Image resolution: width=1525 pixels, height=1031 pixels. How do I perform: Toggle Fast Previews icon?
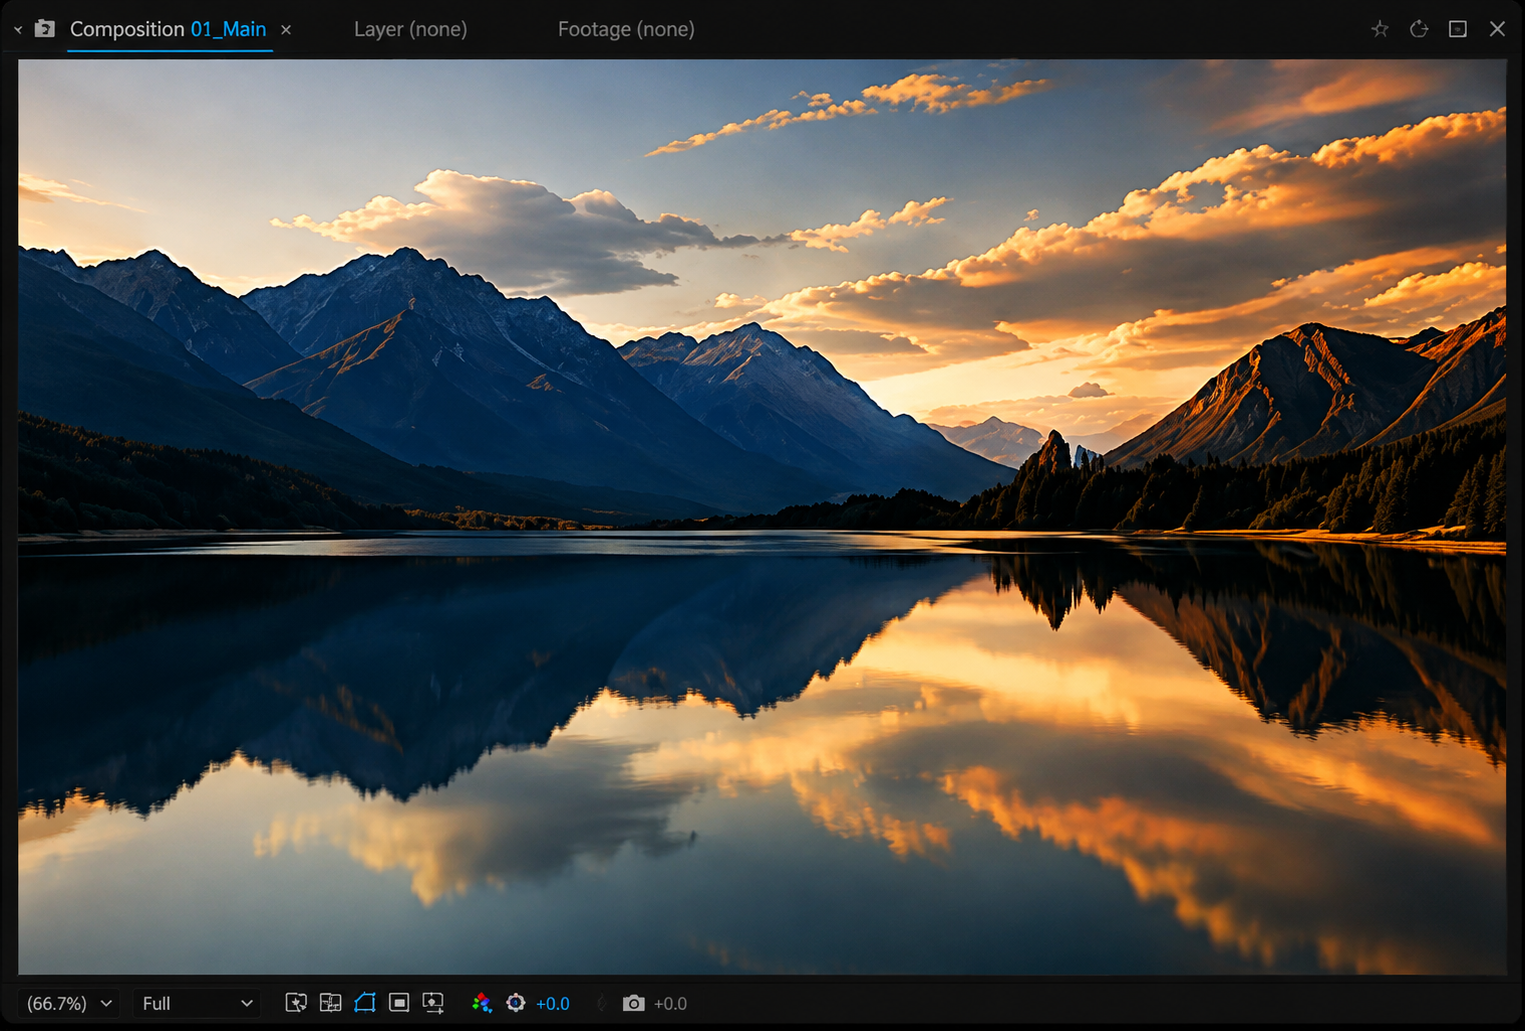tap(296, 1003)
